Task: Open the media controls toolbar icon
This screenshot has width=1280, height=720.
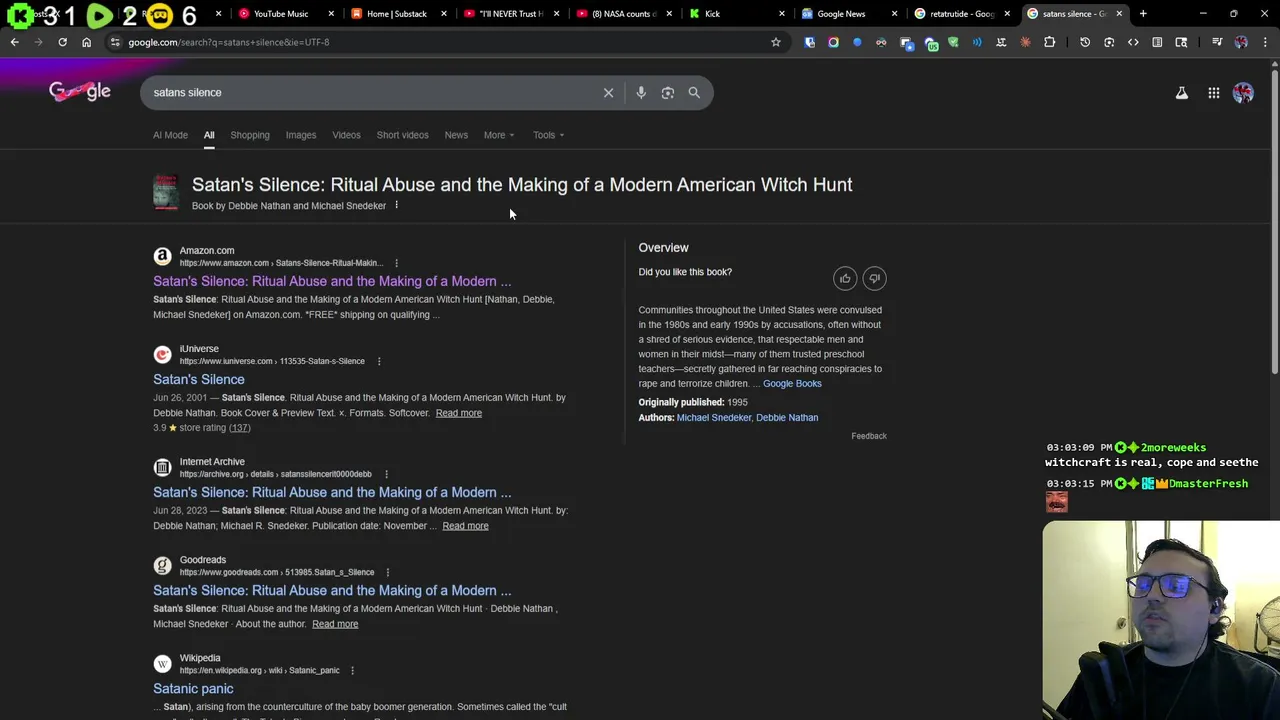Action: point(1217,42)
